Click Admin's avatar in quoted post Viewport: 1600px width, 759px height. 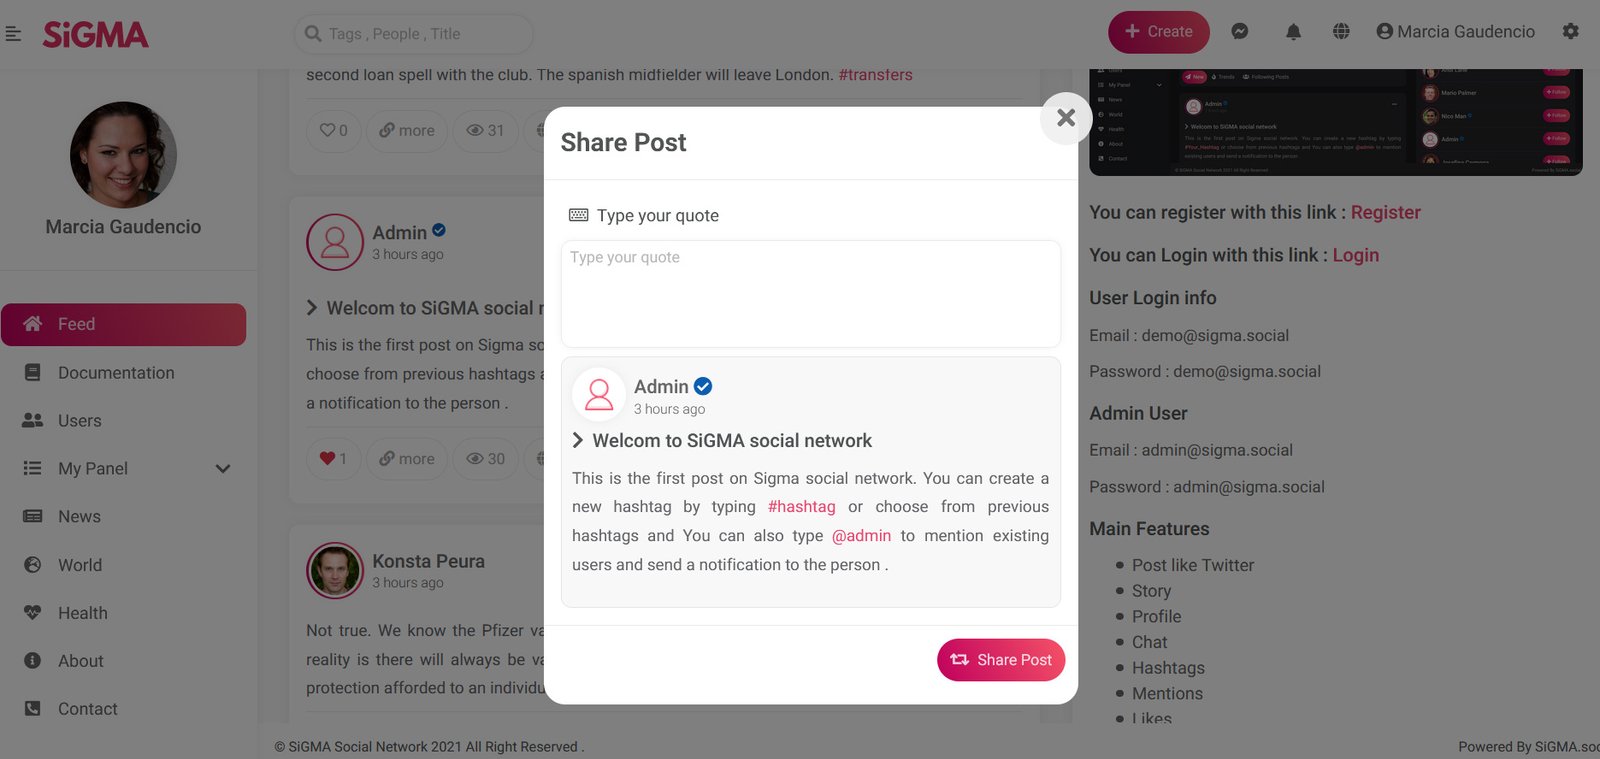[599, 394]
